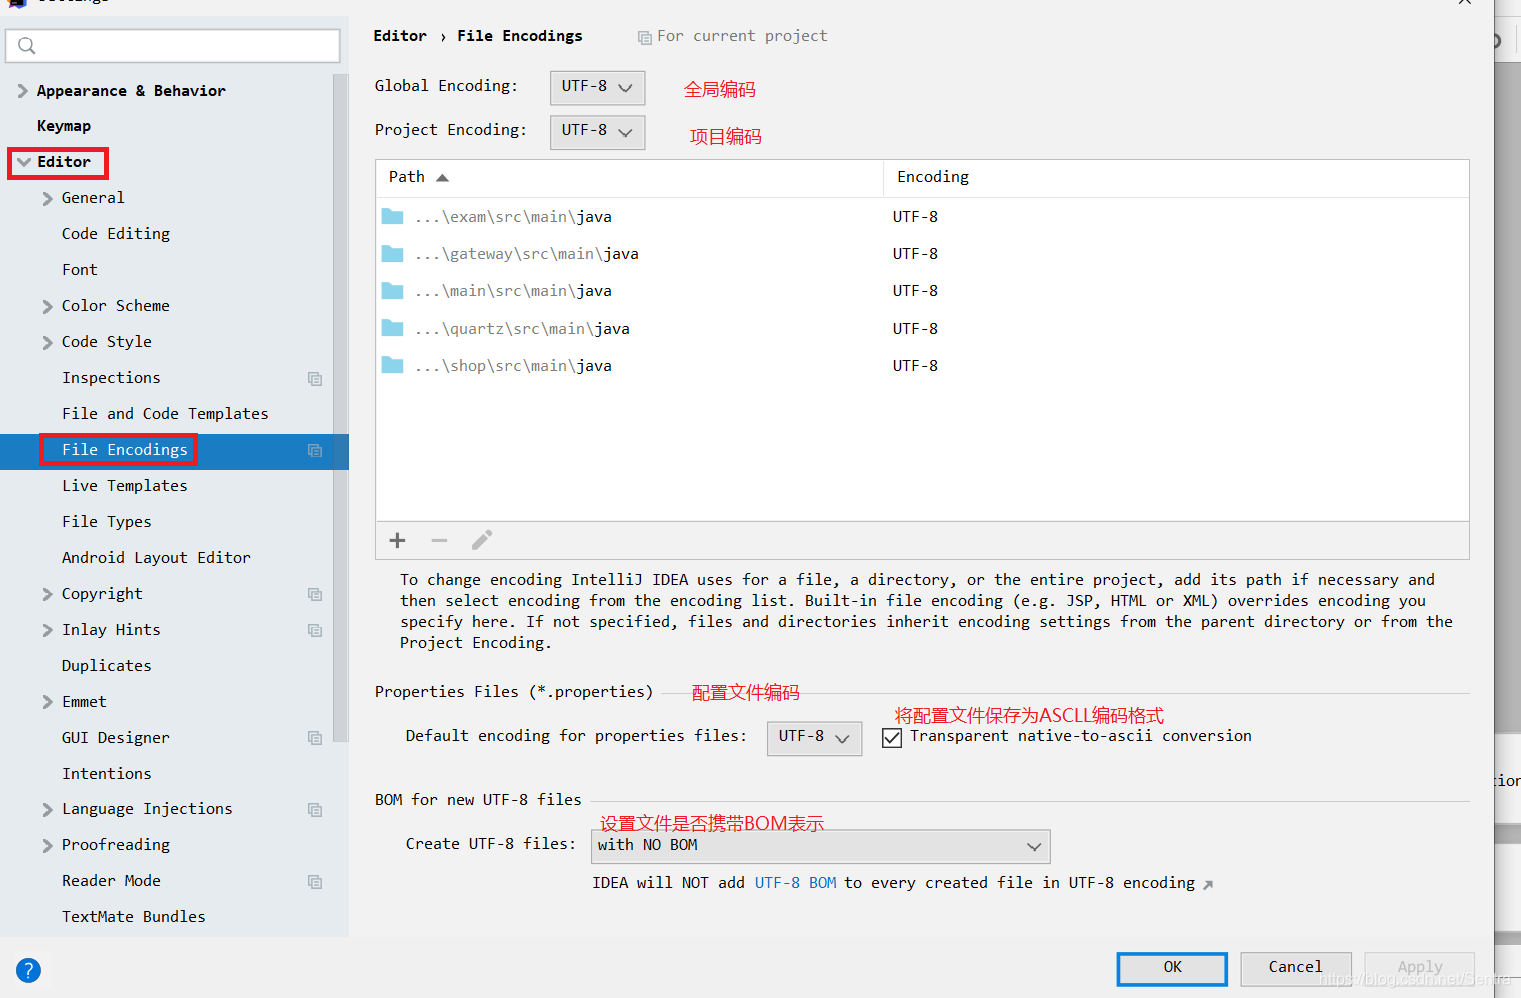
Task: Open Live Templates page
Action: click(125, 486)
